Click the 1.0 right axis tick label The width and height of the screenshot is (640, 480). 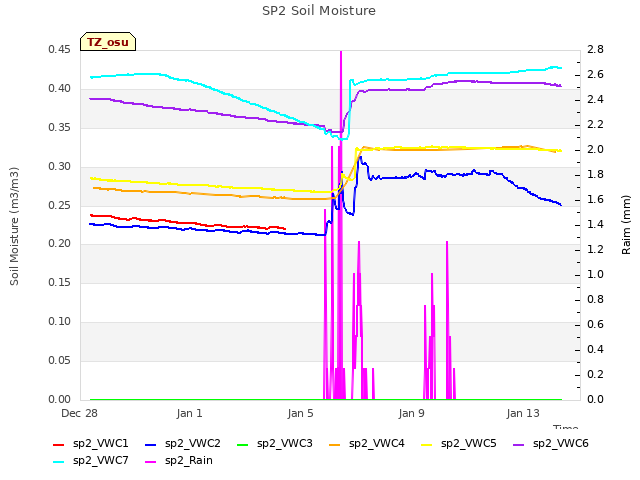[x=595, y=274]
